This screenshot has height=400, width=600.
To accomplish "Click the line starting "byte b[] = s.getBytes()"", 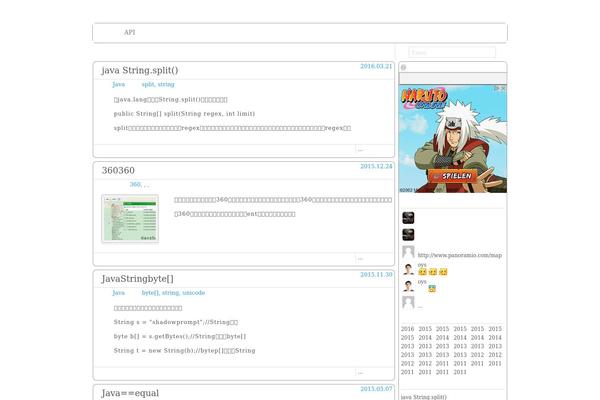I will coord(179,336).
